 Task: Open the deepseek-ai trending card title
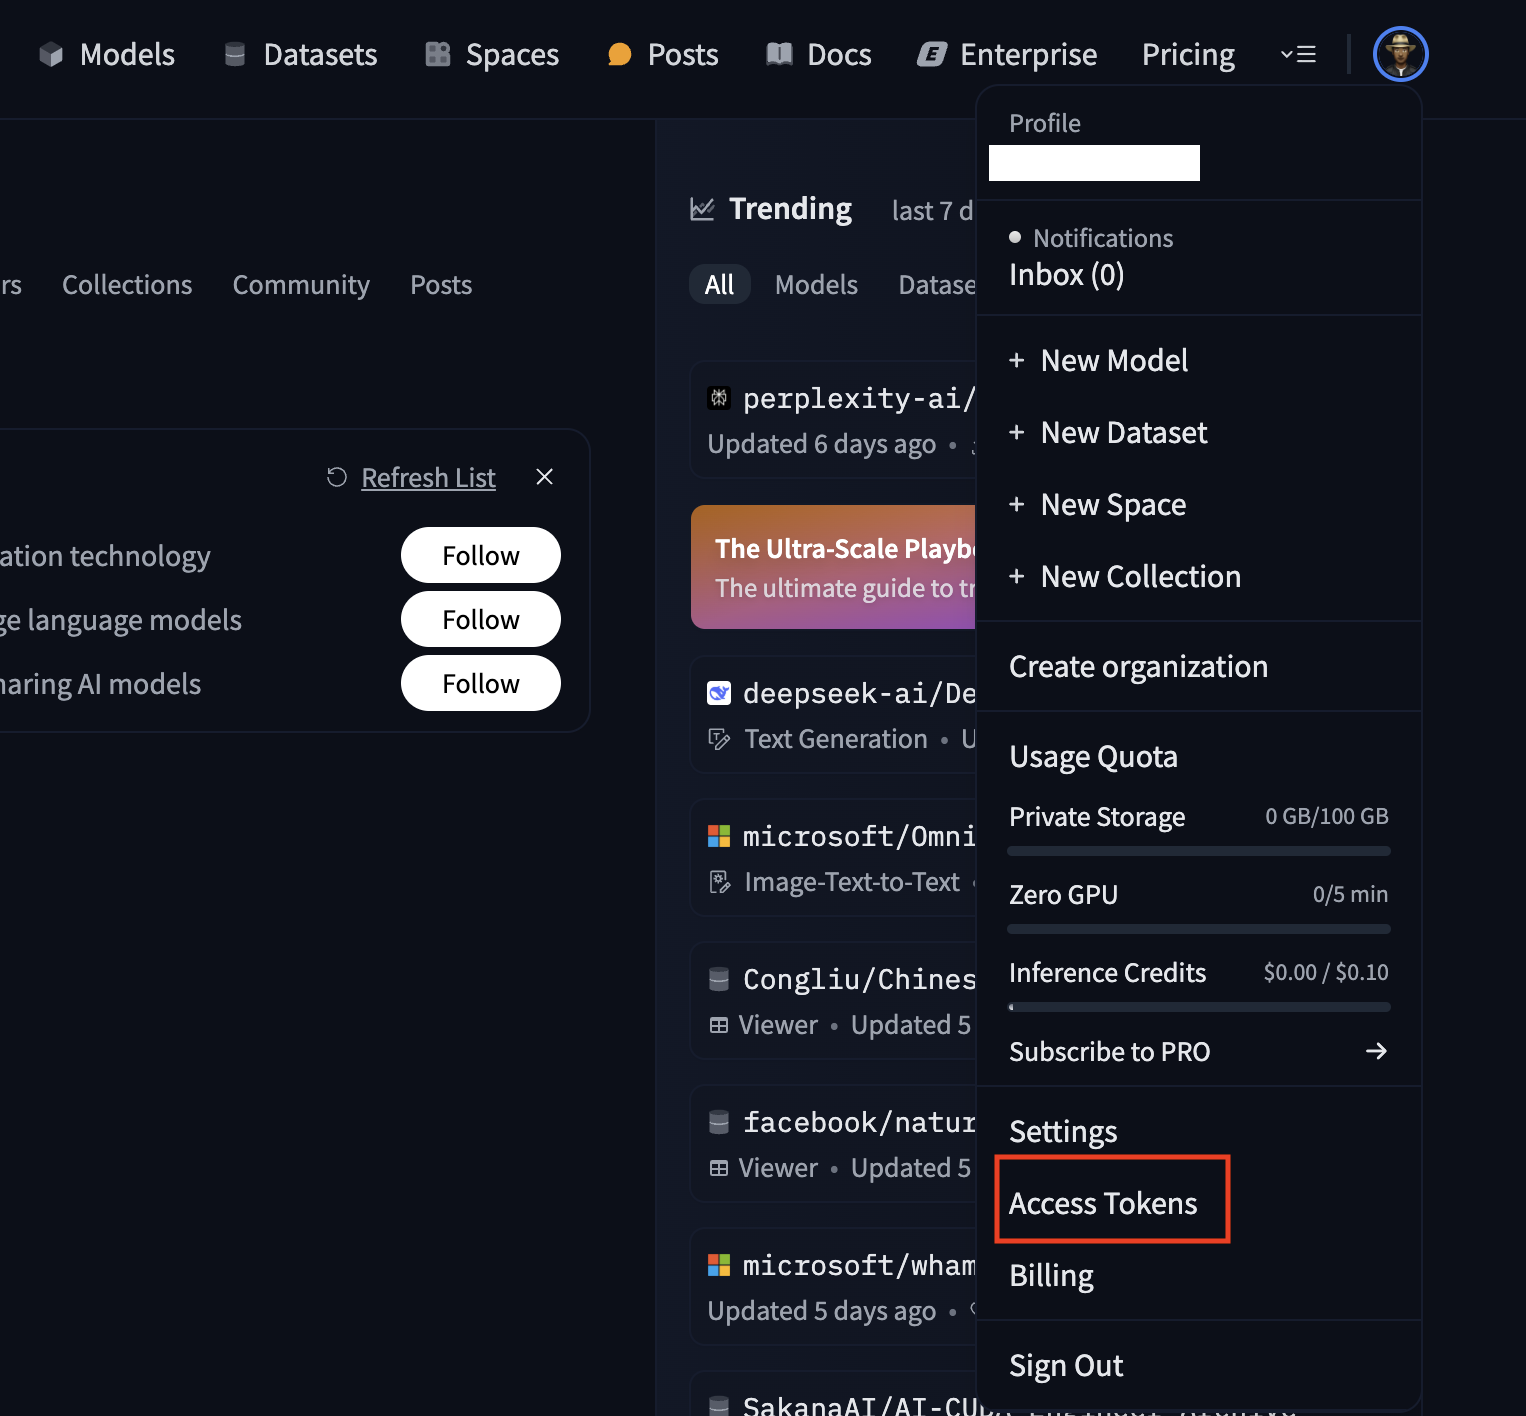(859, 693)
